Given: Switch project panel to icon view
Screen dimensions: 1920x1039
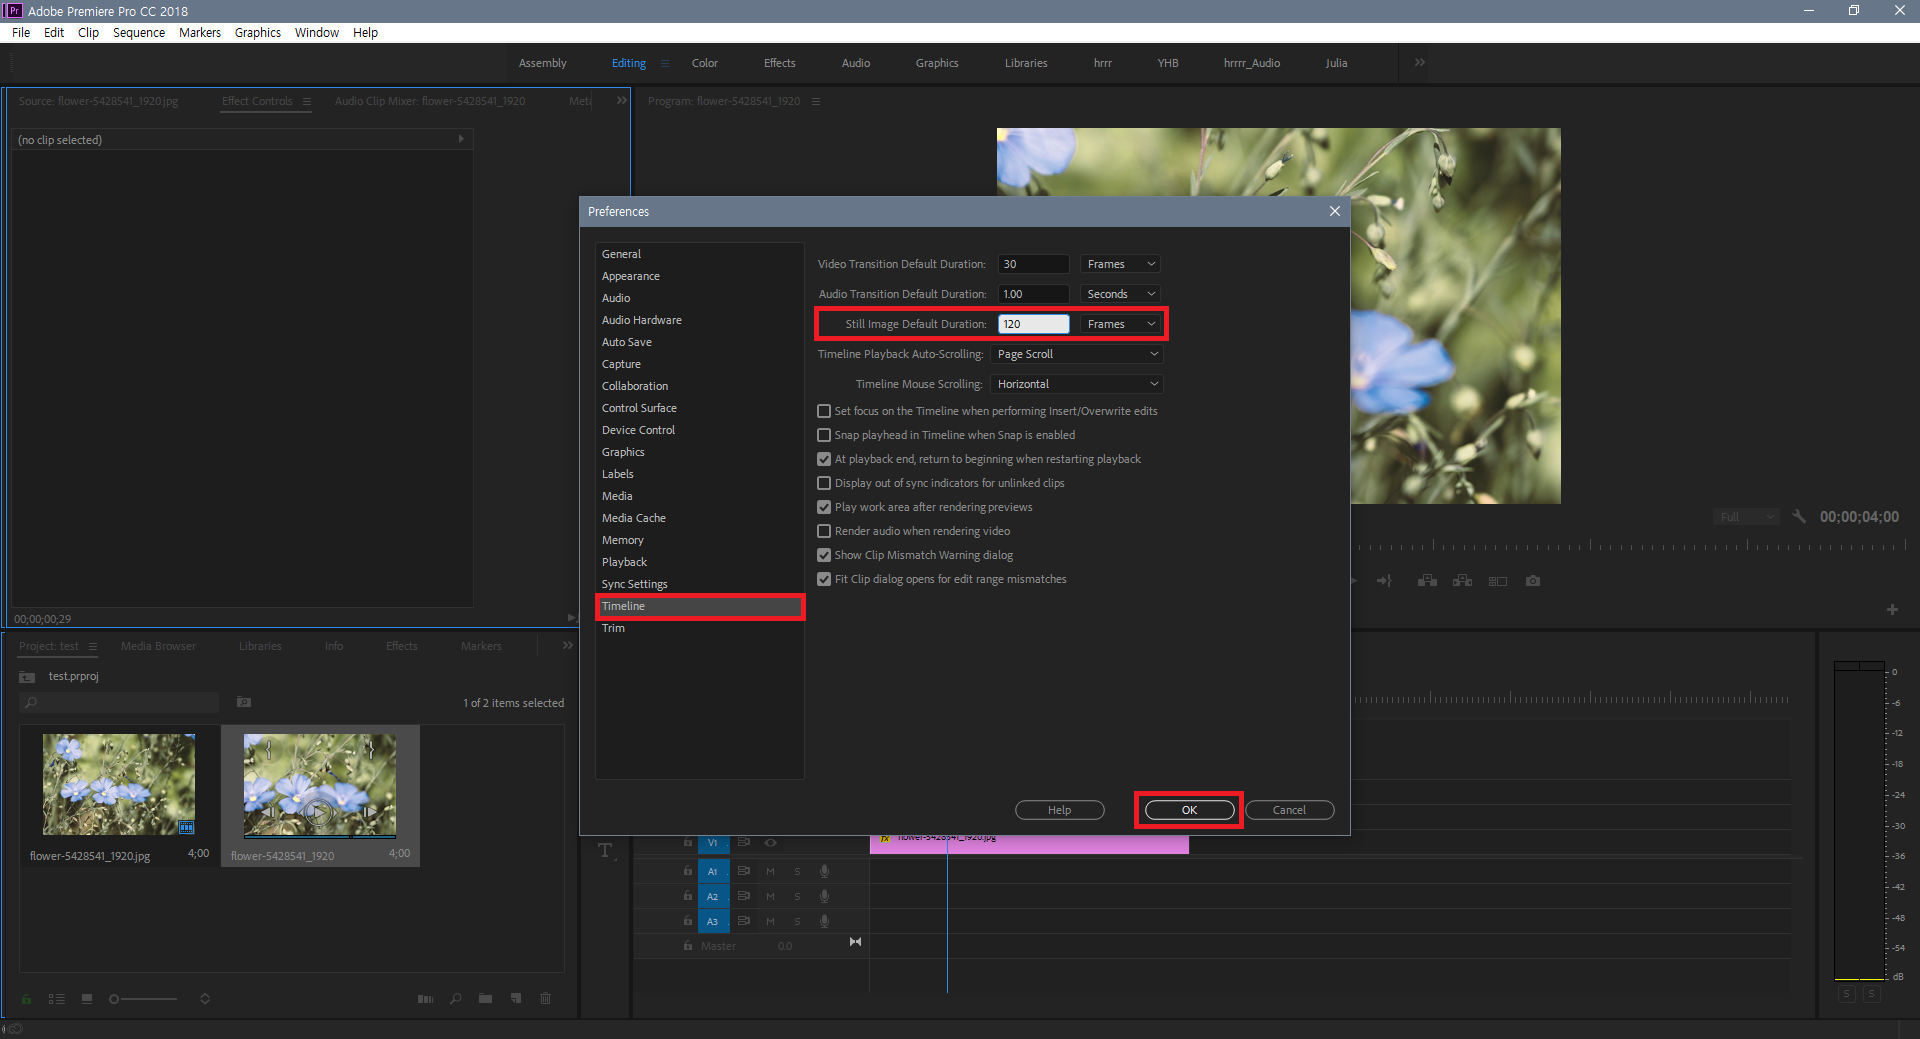Looking at the screenshot, I should pos(87,999).
